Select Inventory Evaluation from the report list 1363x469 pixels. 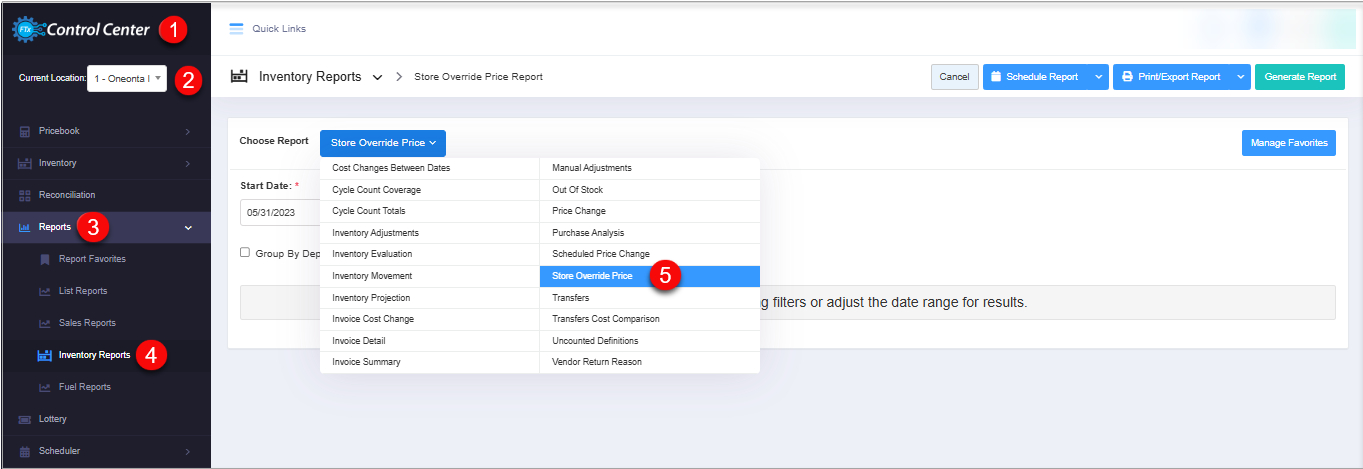(x=372, y=254)
